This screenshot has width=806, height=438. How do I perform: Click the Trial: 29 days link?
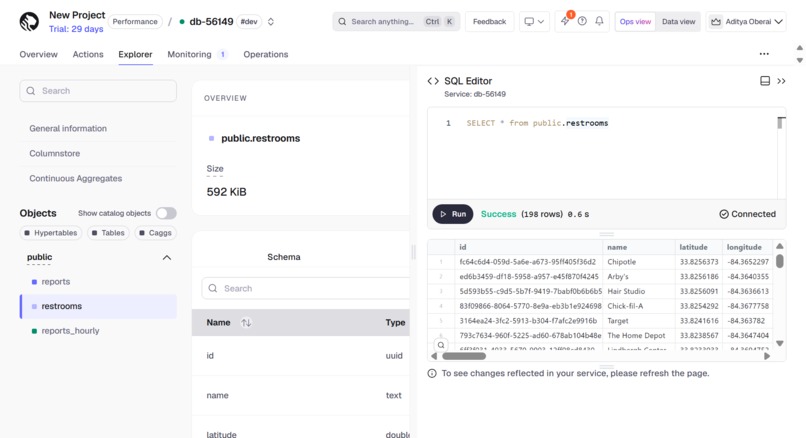(x=76, y=29)
